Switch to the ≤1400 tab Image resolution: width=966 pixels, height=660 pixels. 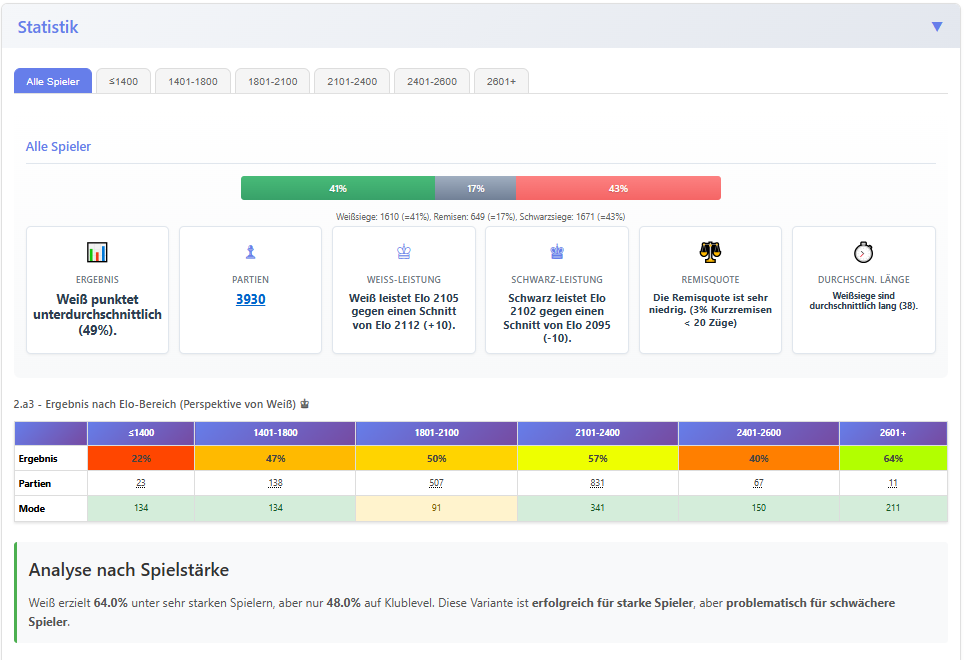(x=123, y=81)
